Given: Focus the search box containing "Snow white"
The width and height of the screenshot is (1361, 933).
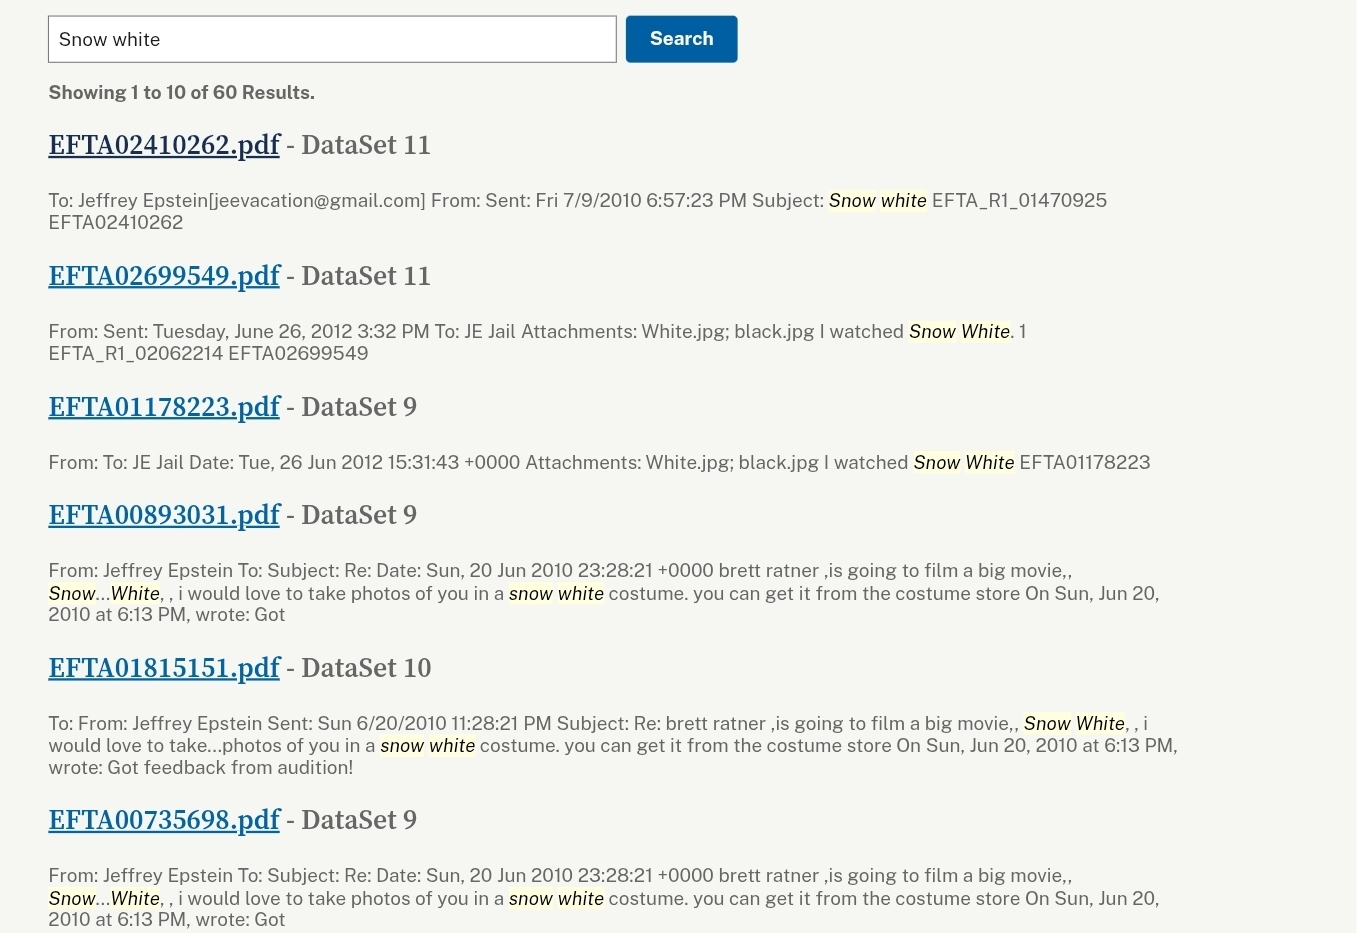Looking at the screenshot, I should pos(332,39).
